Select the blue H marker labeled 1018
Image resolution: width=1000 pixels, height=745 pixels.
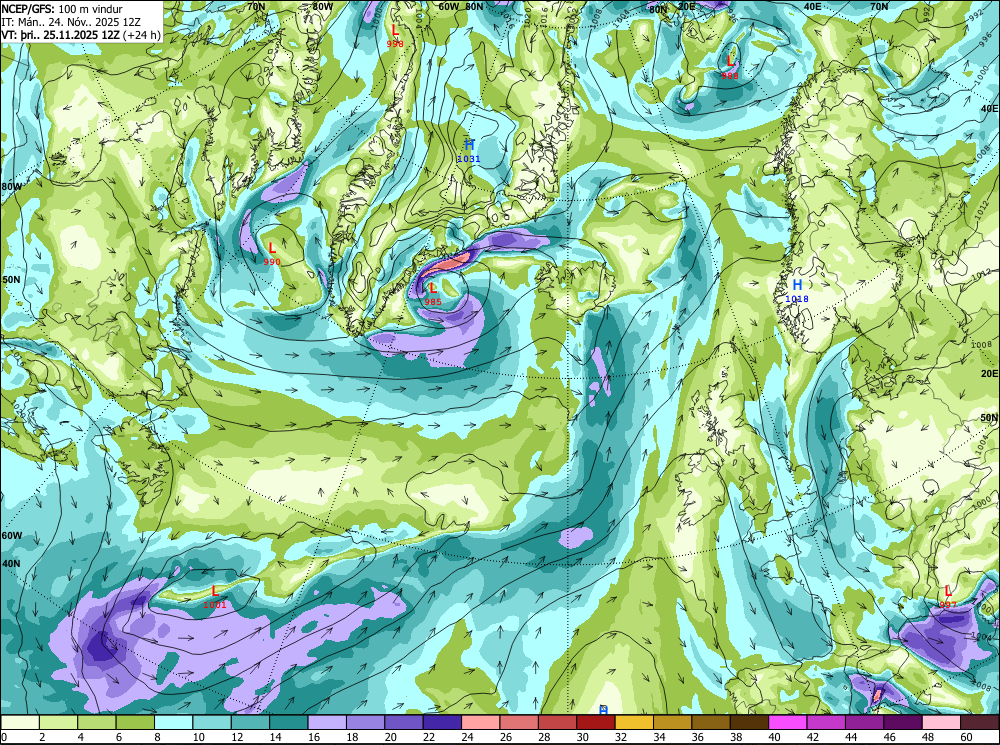tap(797, 284)
